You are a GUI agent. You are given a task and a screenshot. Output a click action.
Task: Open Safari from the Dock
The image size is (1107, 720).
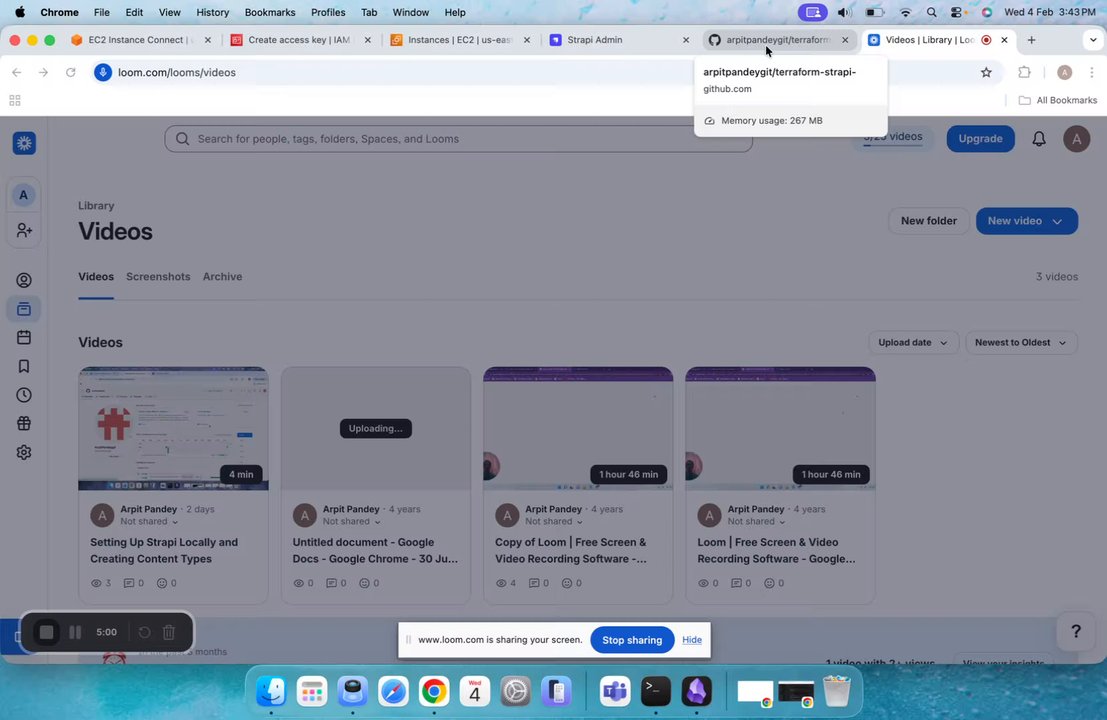coord(393,691)
